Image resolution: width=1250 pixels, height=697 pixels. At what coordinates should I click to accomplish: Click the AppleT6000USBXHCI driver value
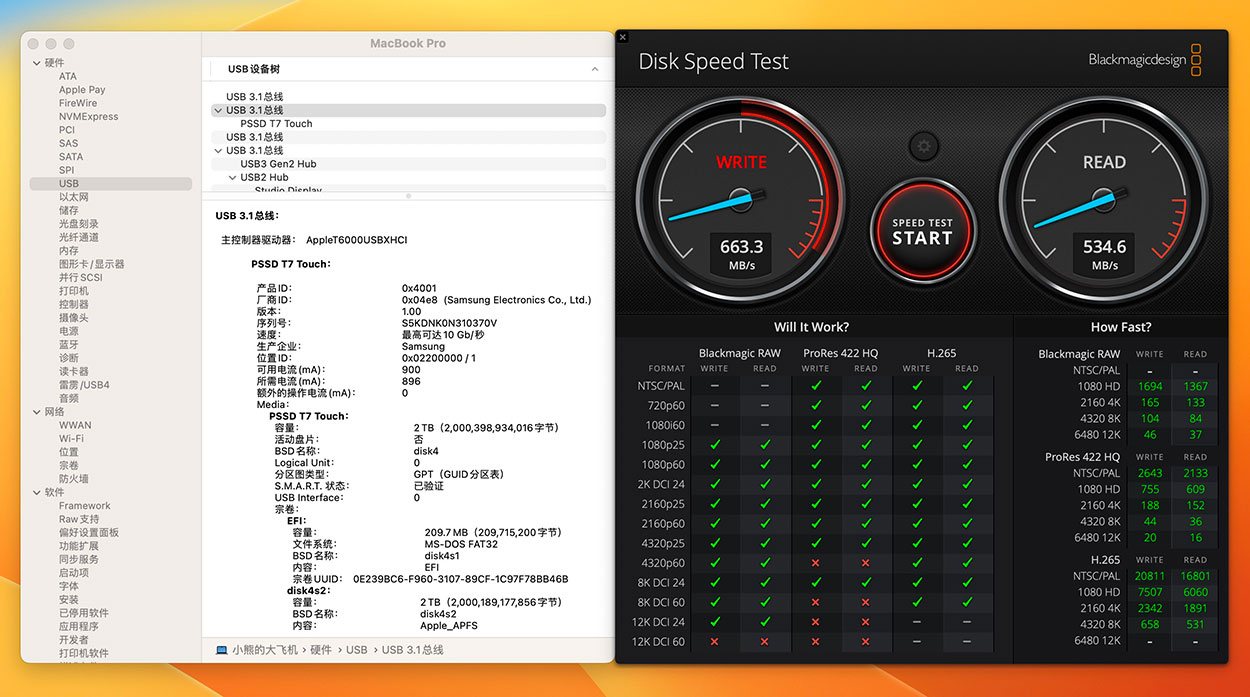[356, 240]
